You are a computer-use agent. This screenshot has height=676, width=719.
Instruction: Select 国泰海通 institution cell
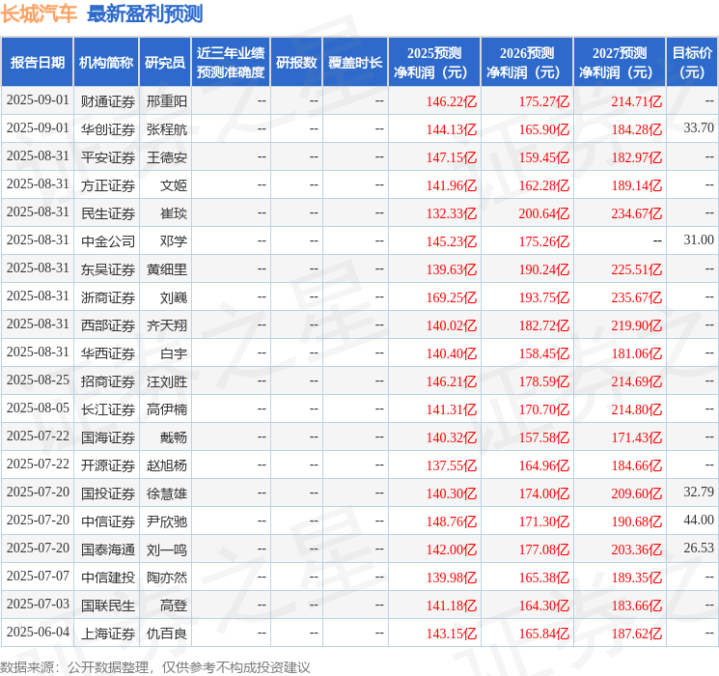(x=108, y=549)
